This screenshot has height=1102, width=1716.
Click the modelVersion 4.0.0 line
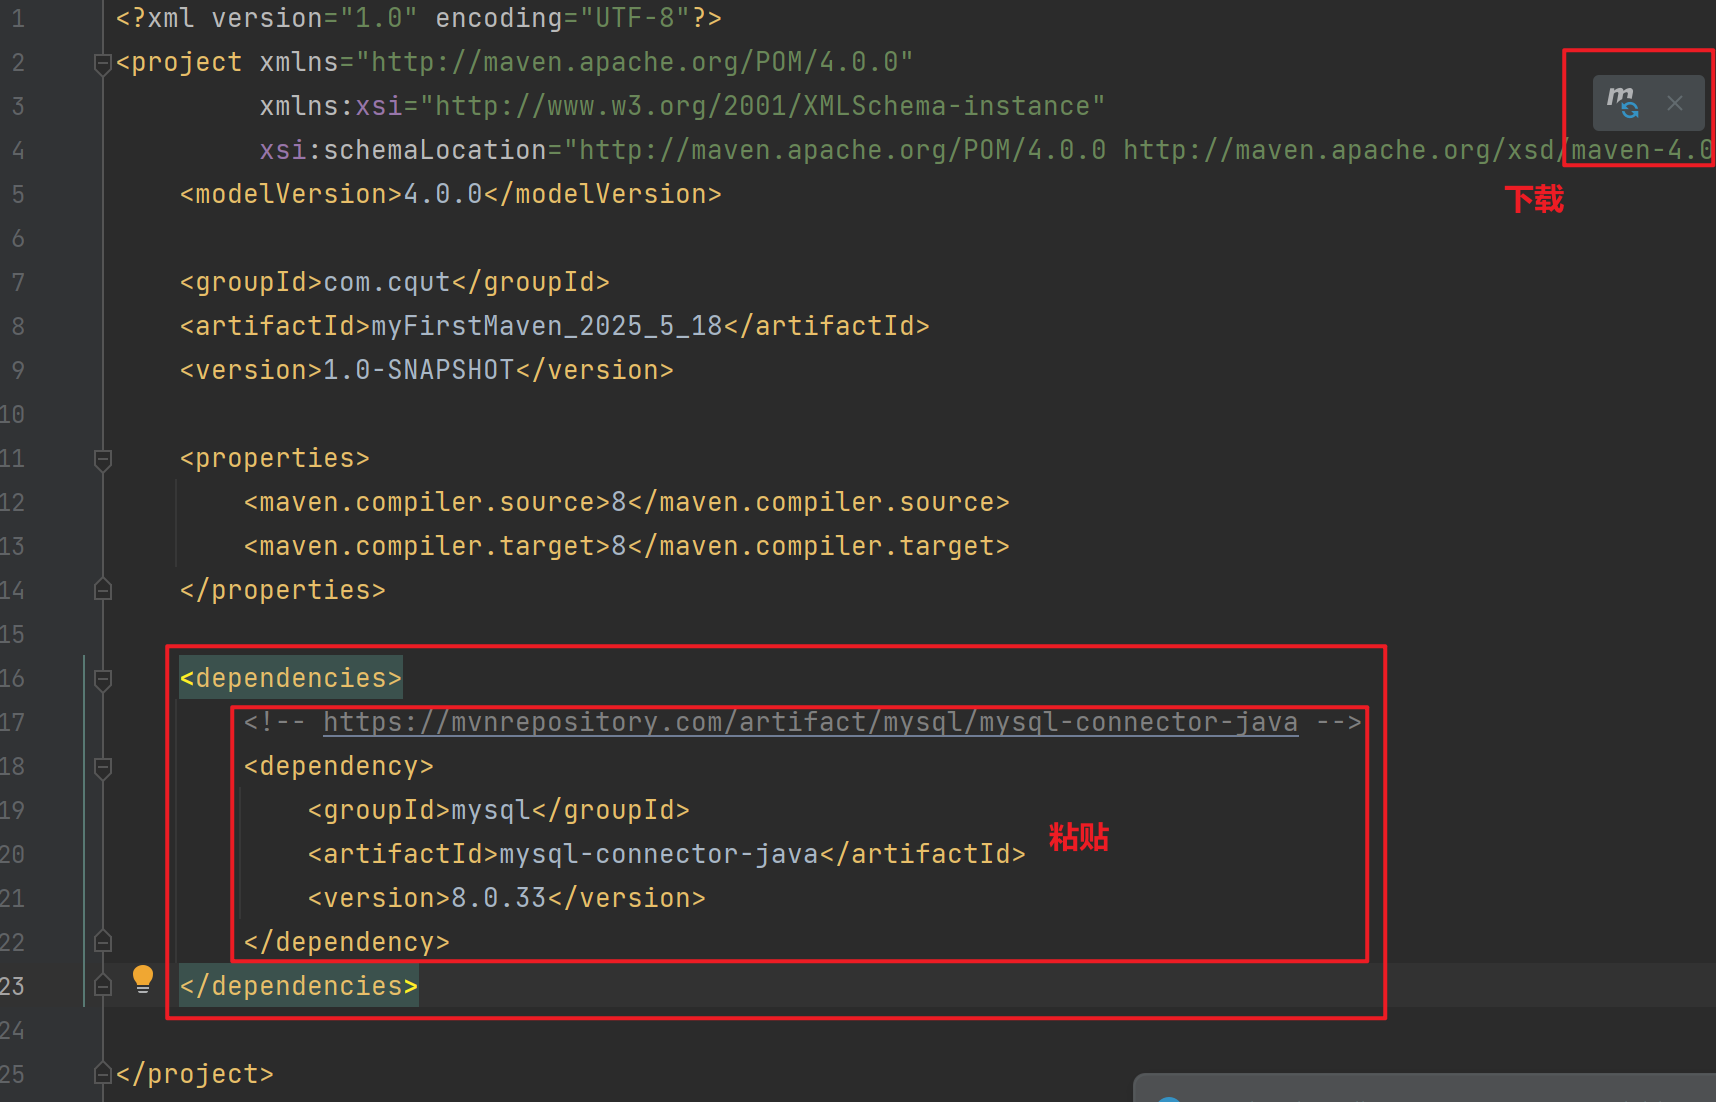[x=450, y=194]
